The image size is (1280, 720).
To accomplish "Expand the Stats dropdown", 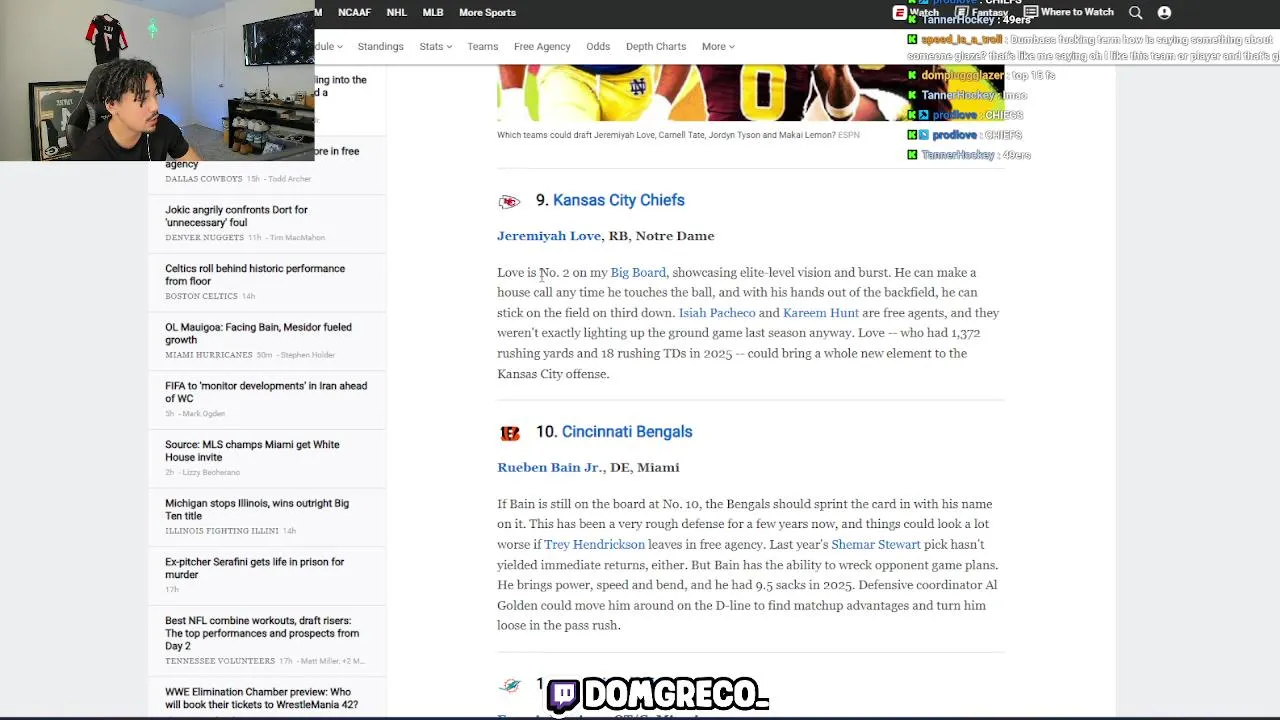I will click(x=435, y=46).
